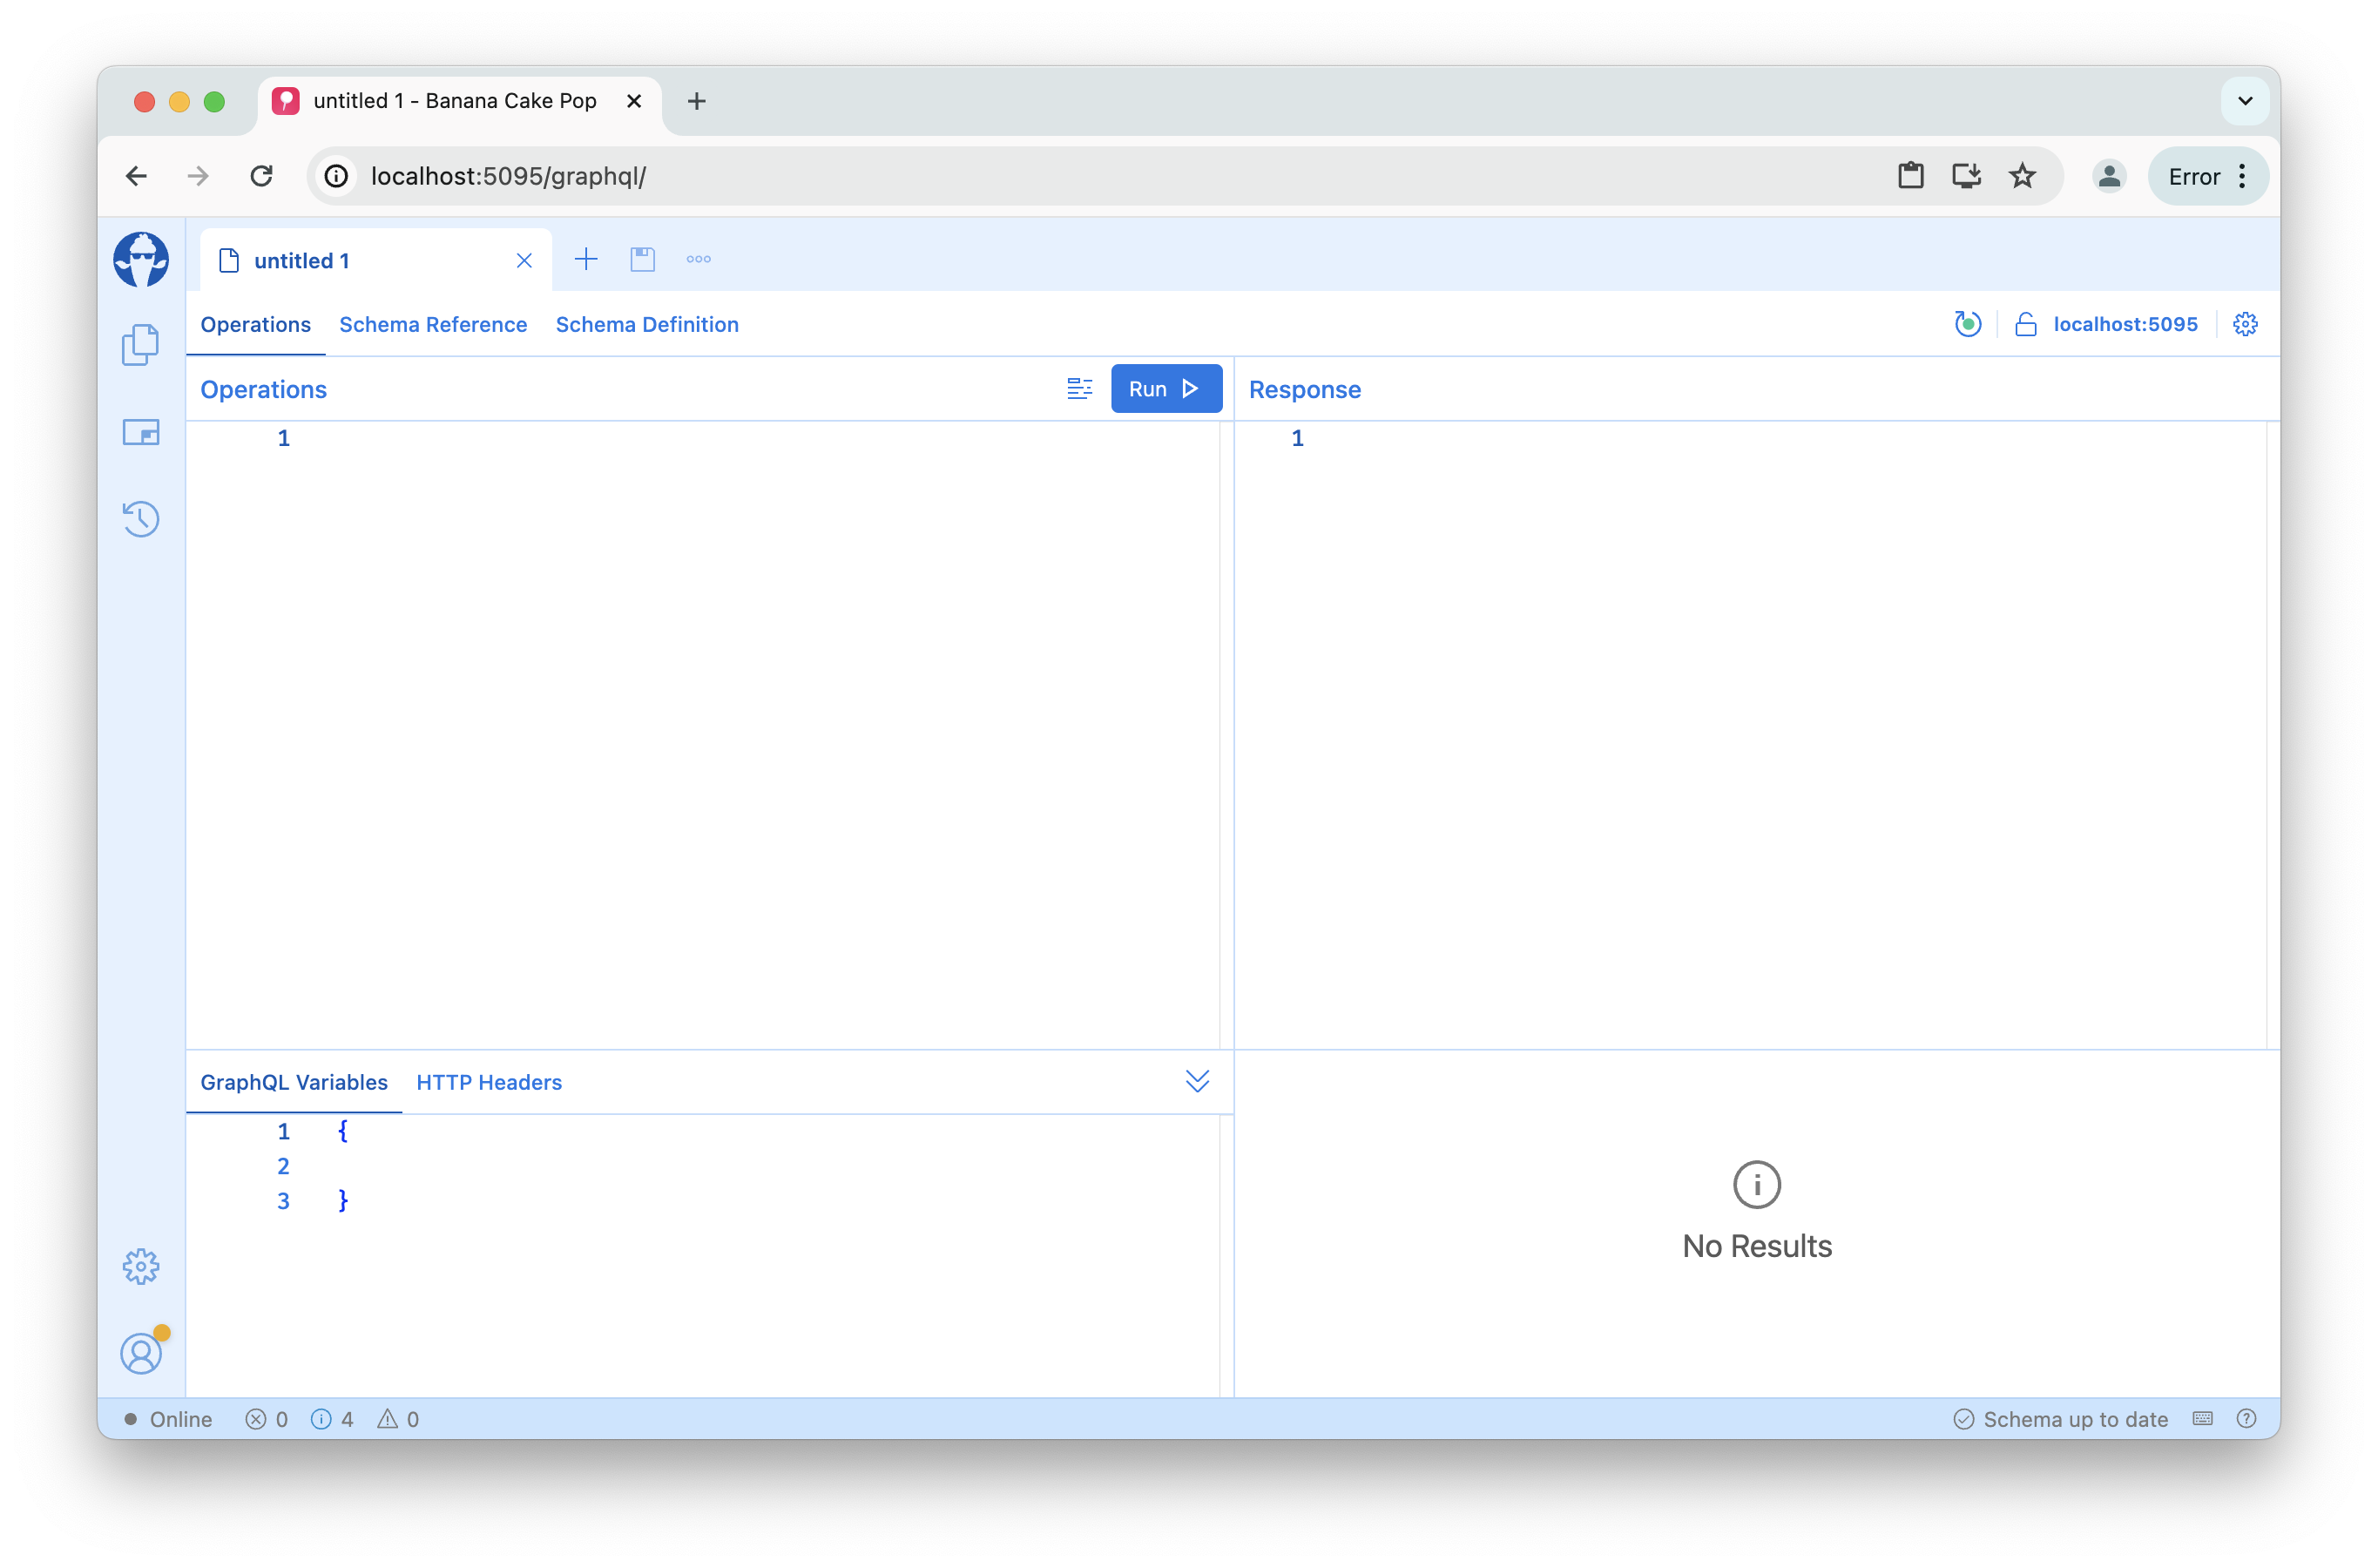Bookmark this page with star icon

[2022, 176]
